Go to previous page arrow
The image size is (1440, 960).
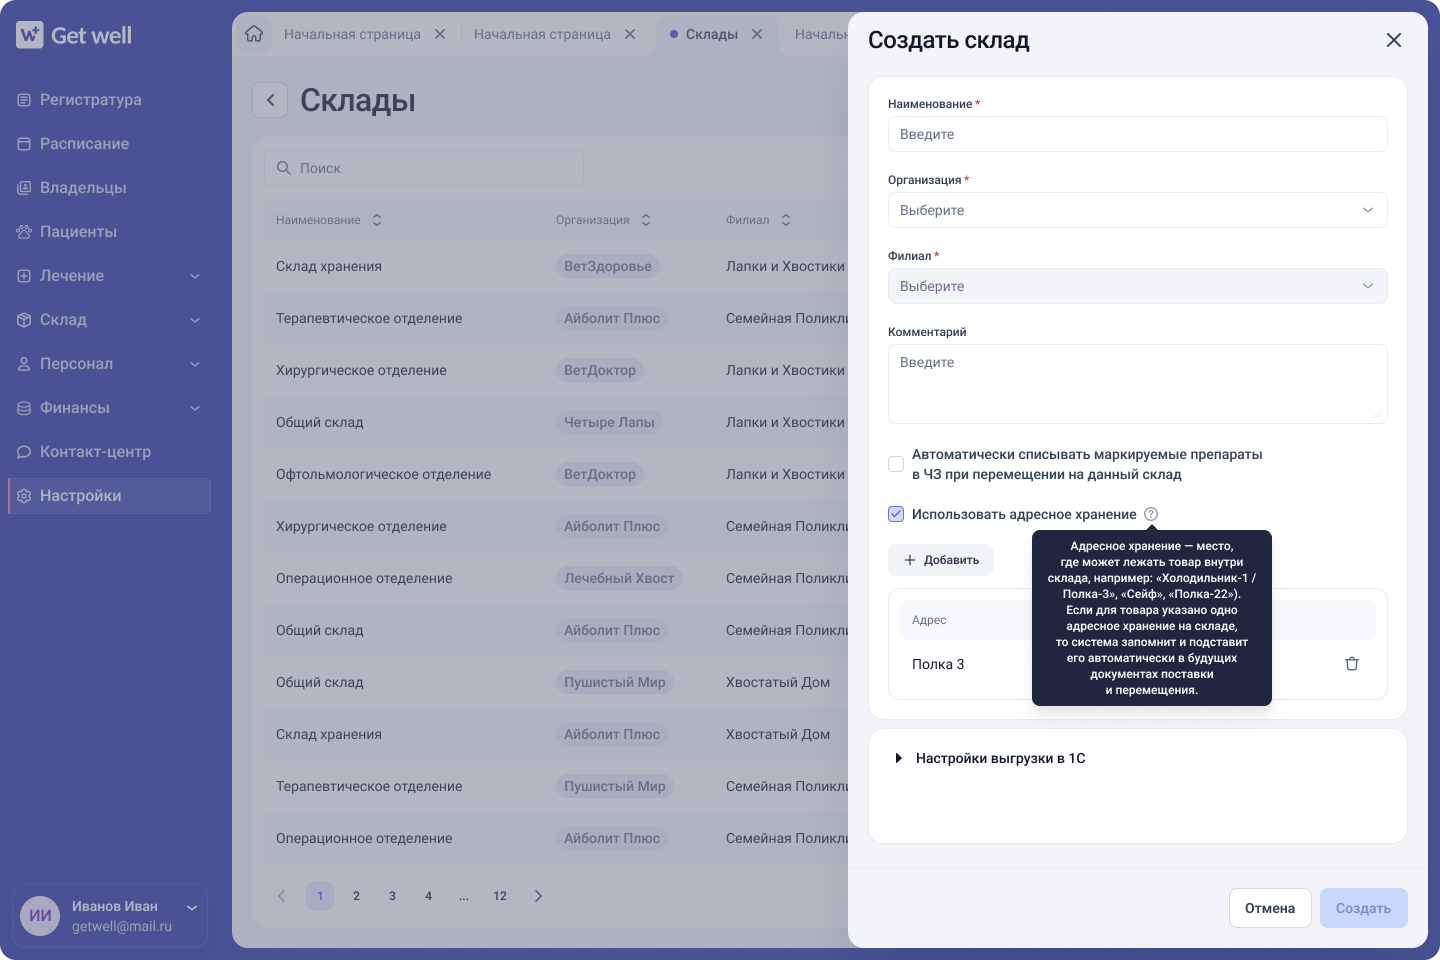[282, 896]
